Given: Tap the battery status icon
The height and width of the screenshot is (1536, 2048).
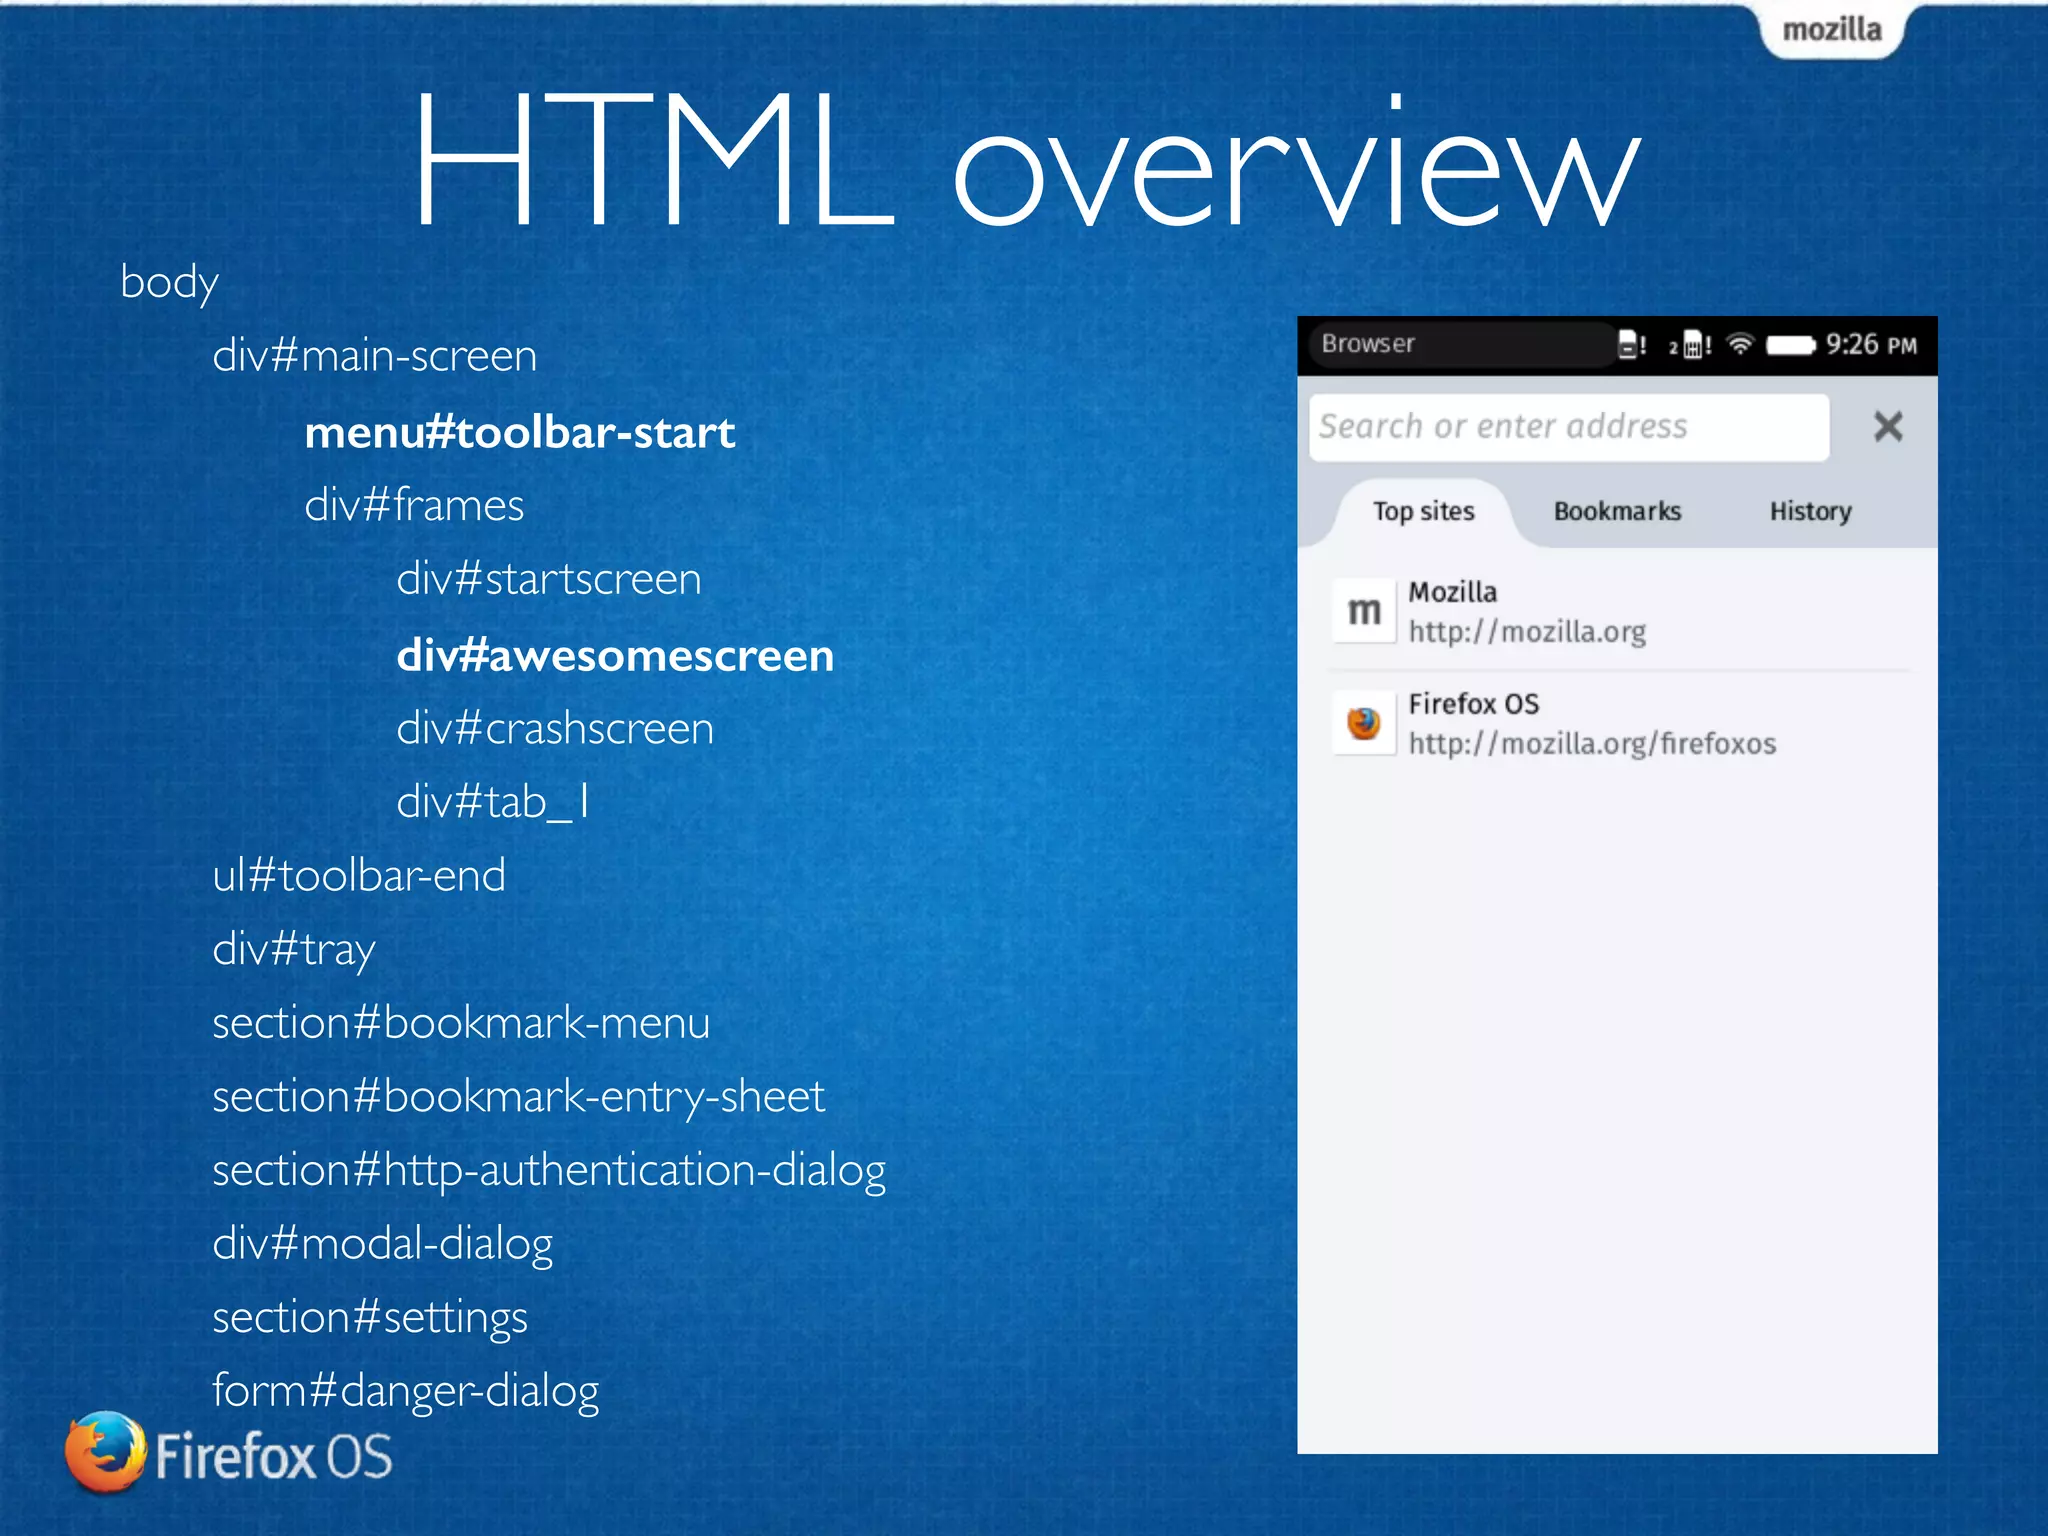Looking at the screenshot, I should click(1790, 345).
